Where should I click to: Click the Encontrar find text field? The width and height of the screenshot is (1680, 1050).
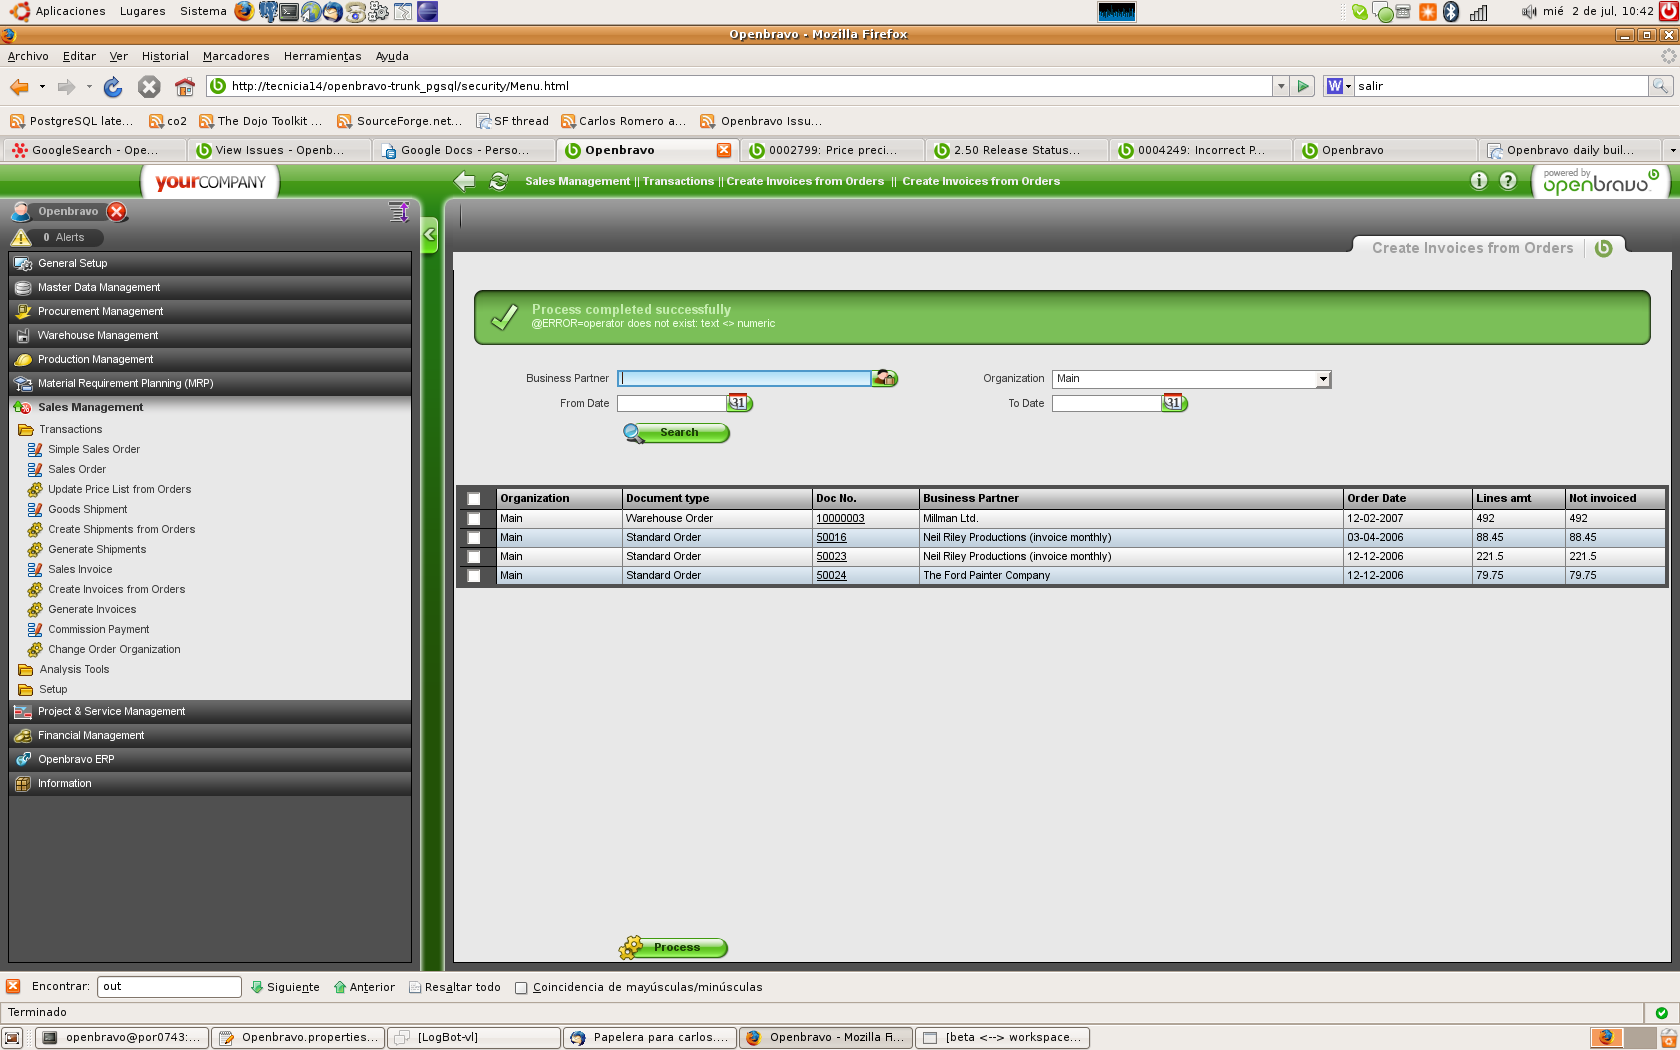170,987
